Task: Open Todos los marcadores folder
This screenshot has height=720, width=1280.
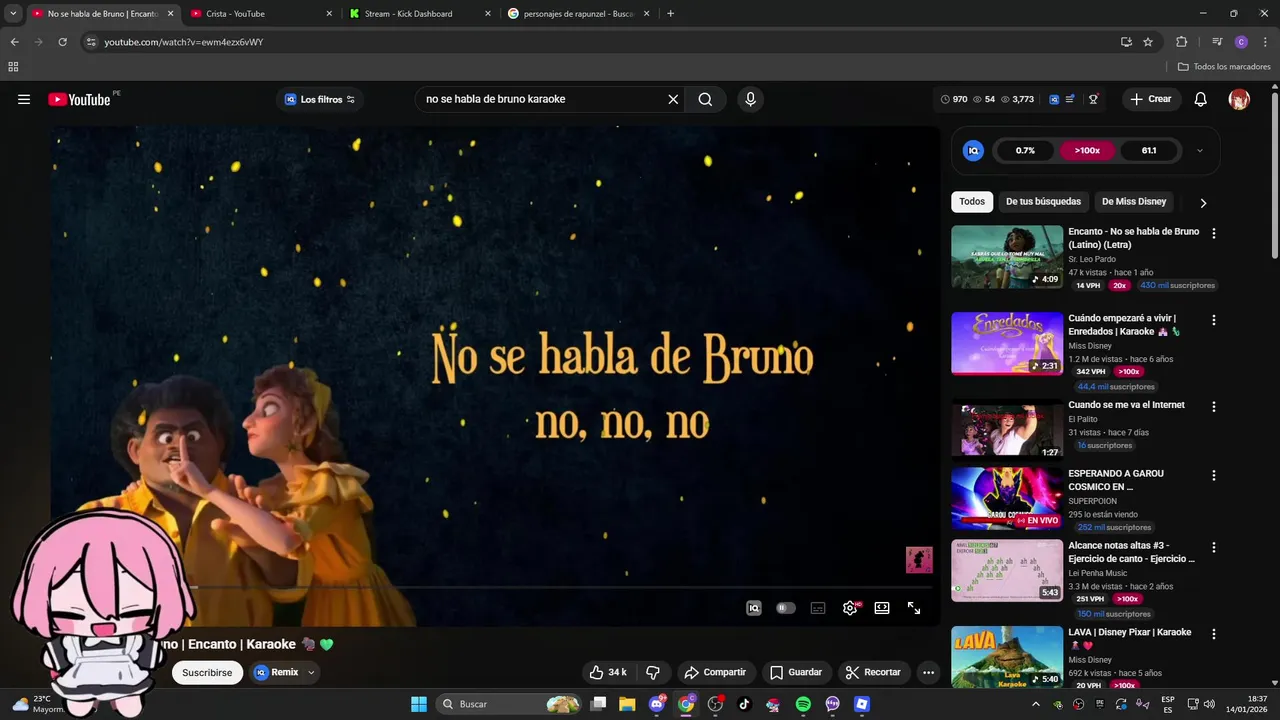Action: pyautogui.click(x=1224, y=66)
